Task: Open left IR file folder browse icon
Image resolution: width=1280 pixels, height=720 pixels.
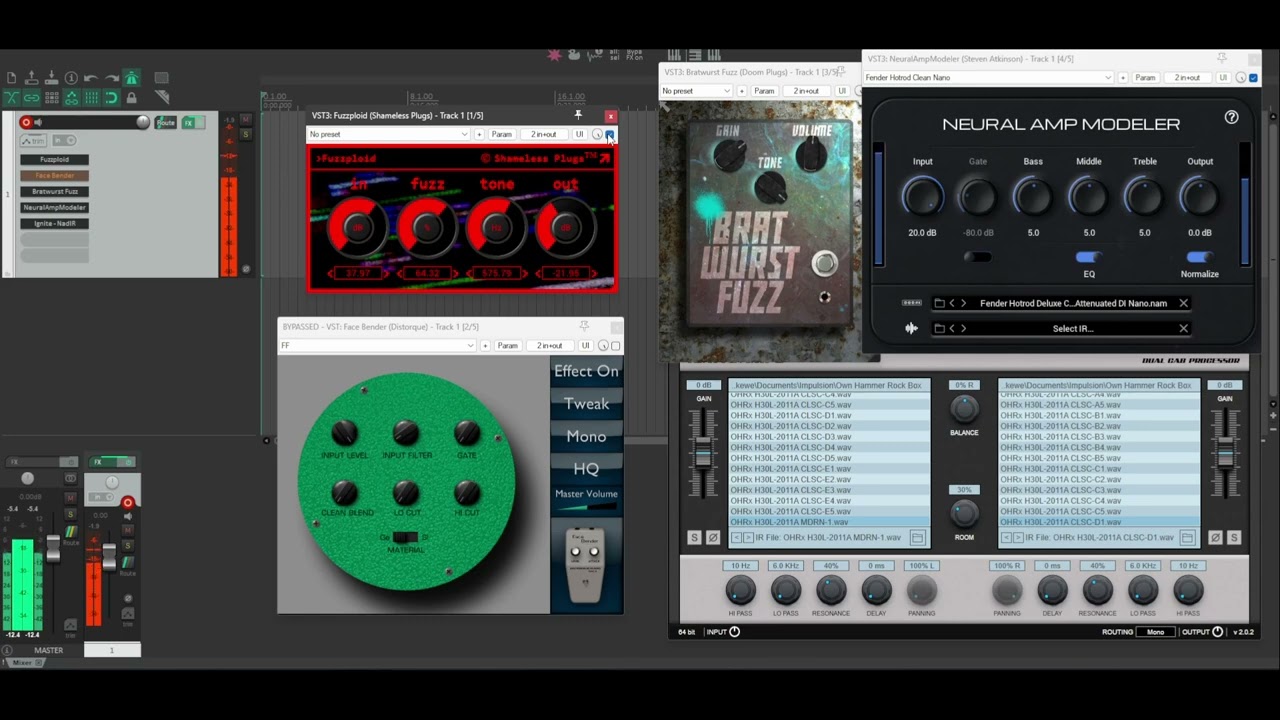Action: (917, 538)
